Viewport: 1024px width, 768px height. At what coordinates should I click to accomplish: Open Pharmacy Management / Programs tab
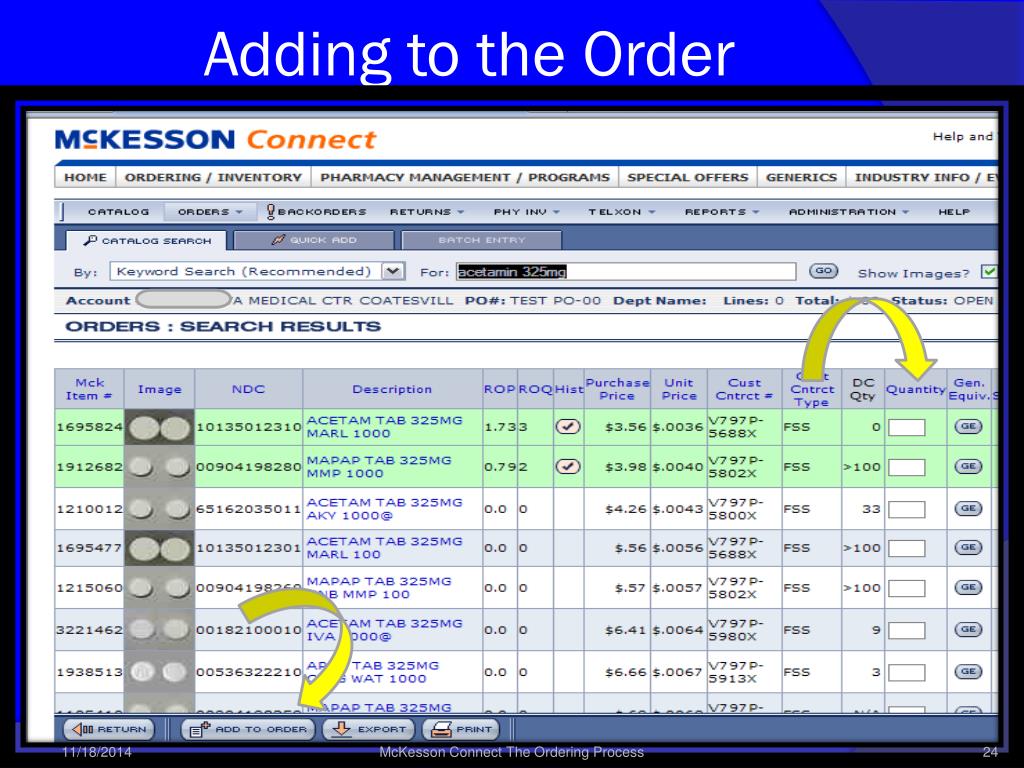(x=464, y=177)
